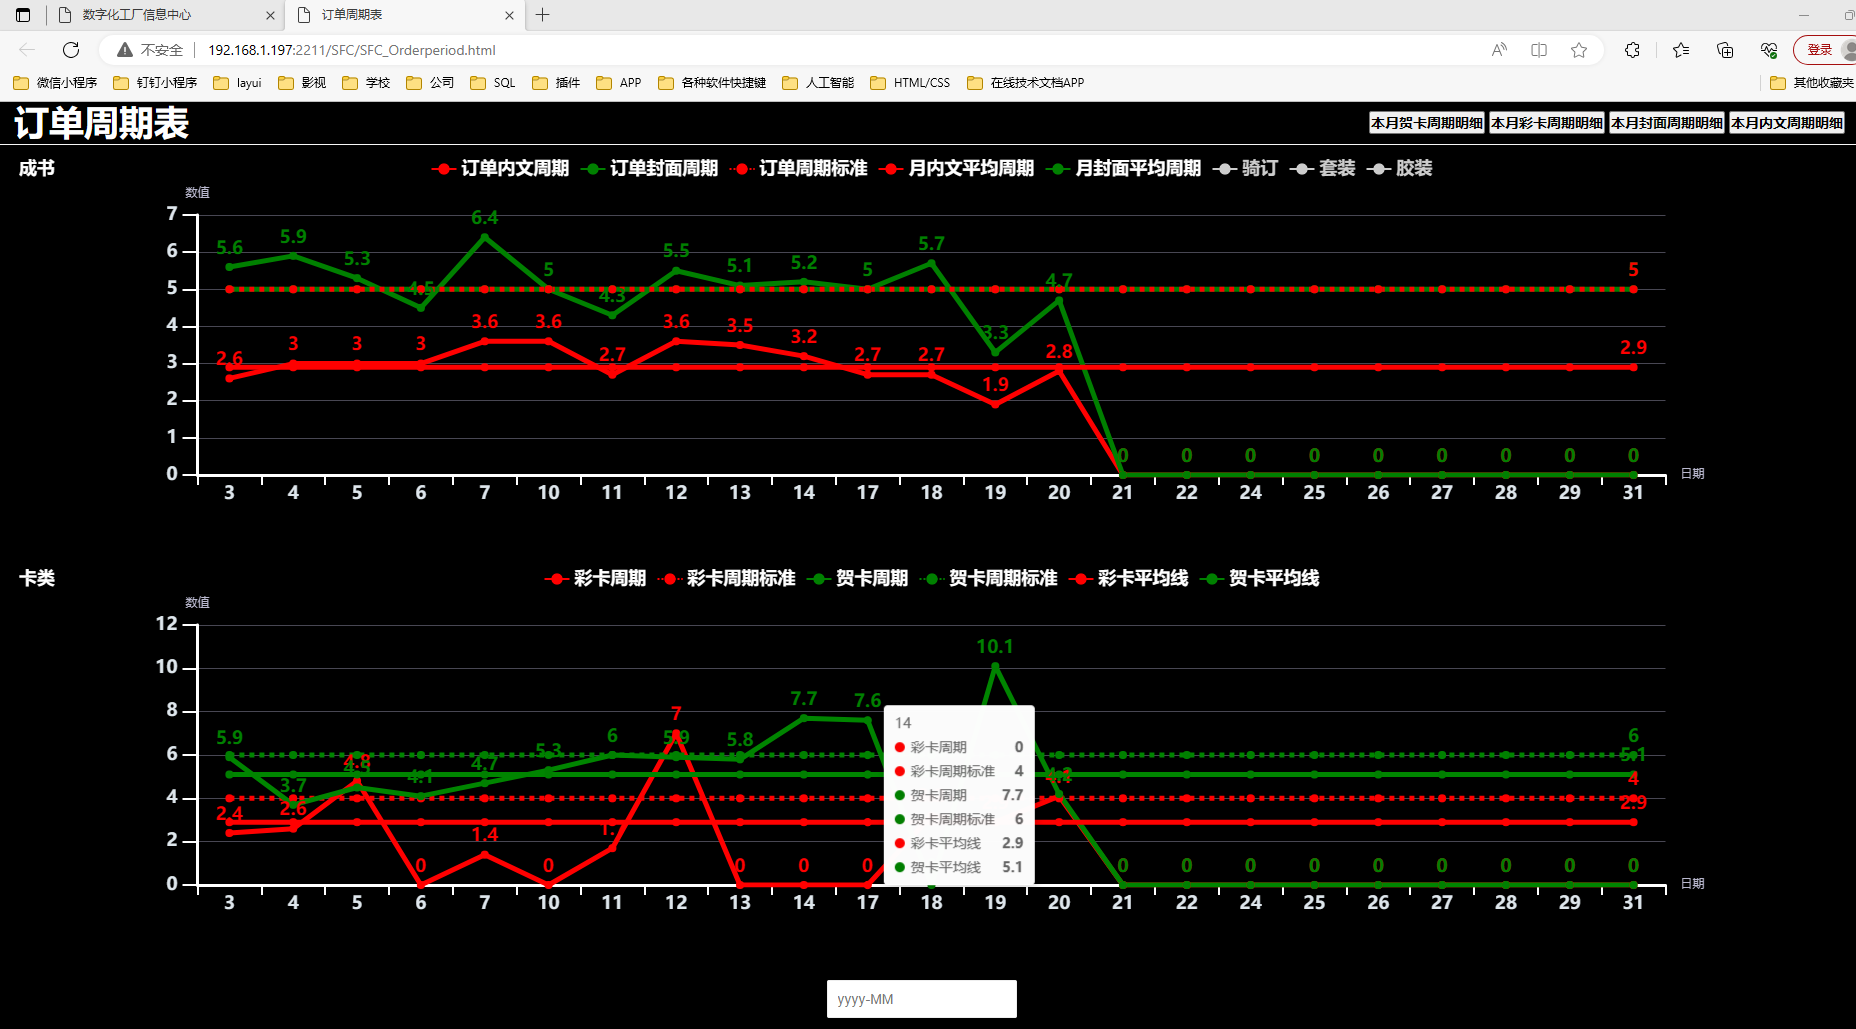The image size is (1856, 1029).
Task: Open 本月内文周期明细 detail button
Action: (1787, 123)
